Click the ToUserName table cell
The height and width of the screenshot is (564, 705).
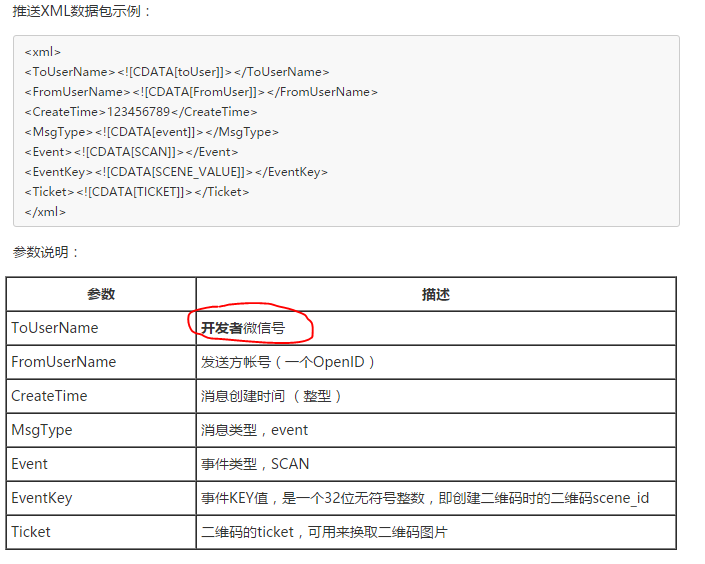101,328
